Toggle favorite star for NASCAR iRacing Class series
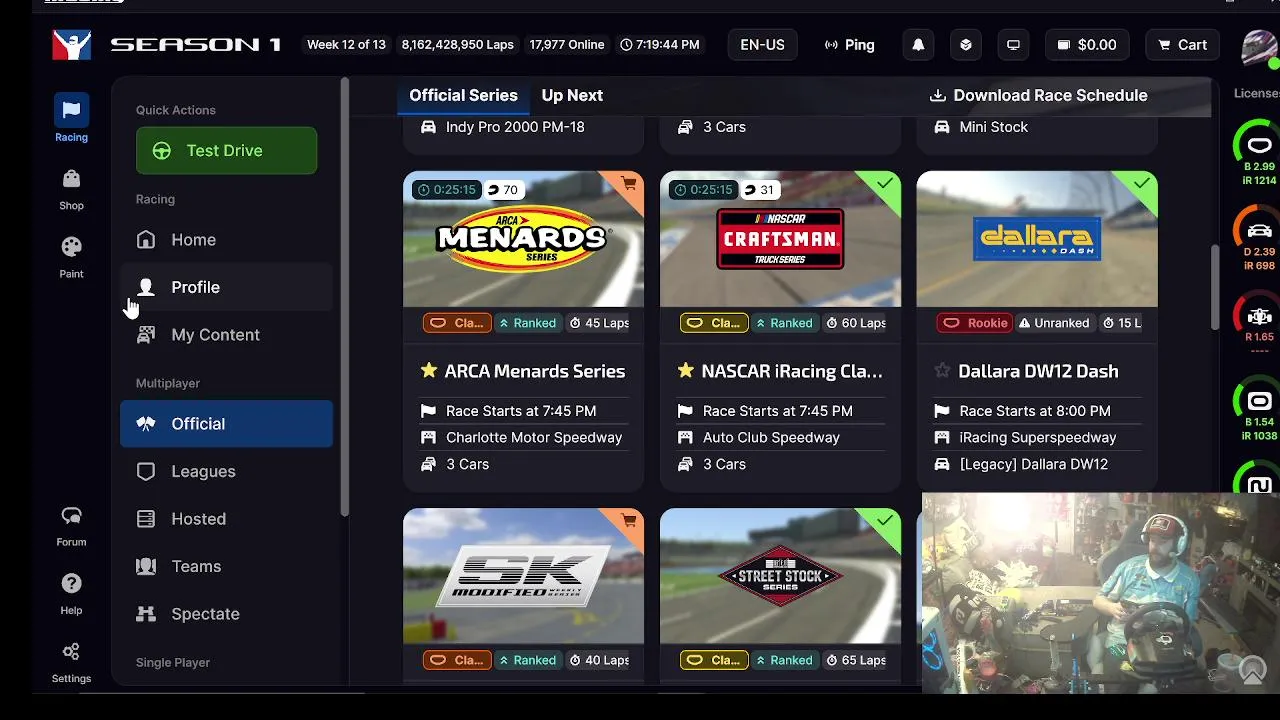The image size is (1280, 720). [685, 371]
